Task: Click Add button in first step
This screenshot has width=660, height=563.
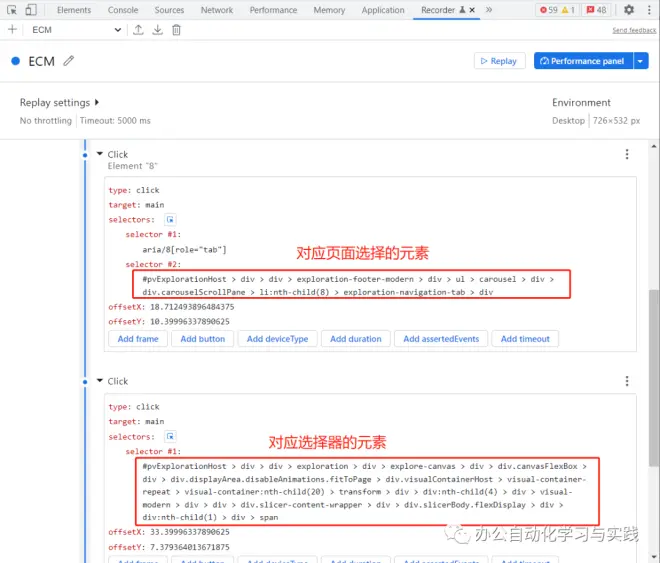Action: click(202, 339)
